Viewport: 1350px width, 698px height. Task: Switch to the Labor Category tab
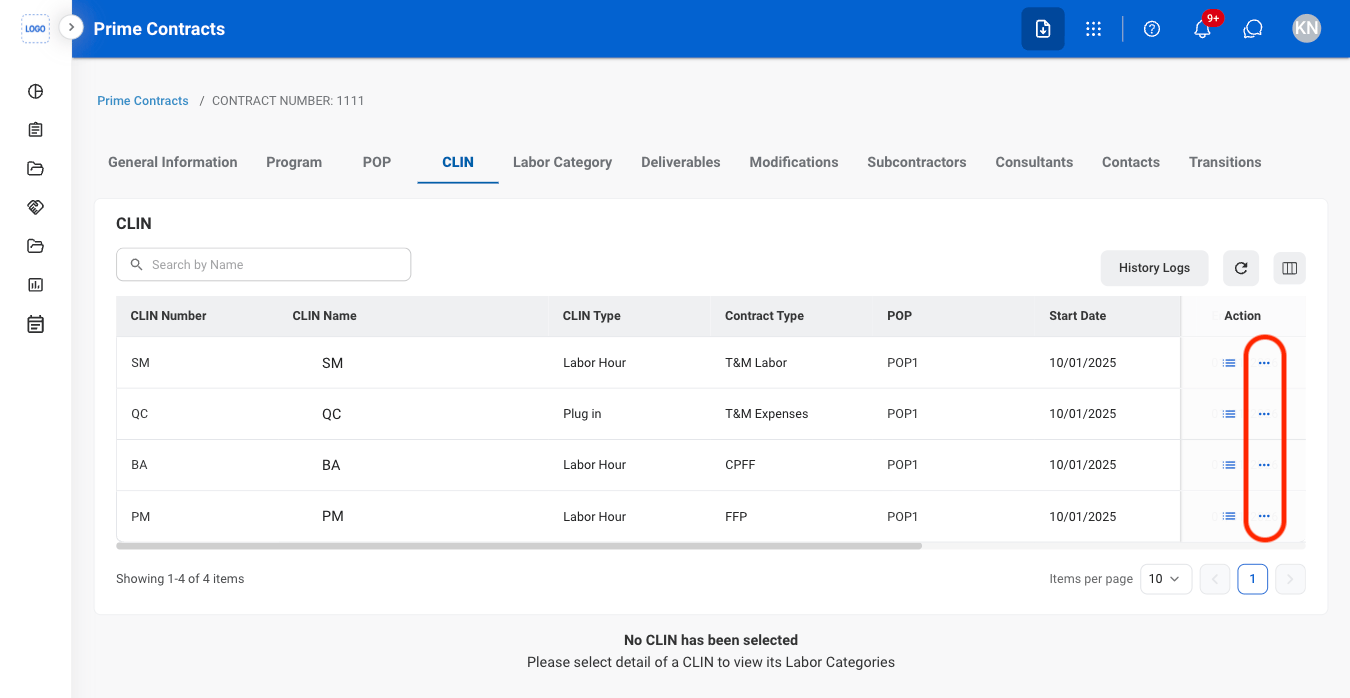[x=562, y=162]
